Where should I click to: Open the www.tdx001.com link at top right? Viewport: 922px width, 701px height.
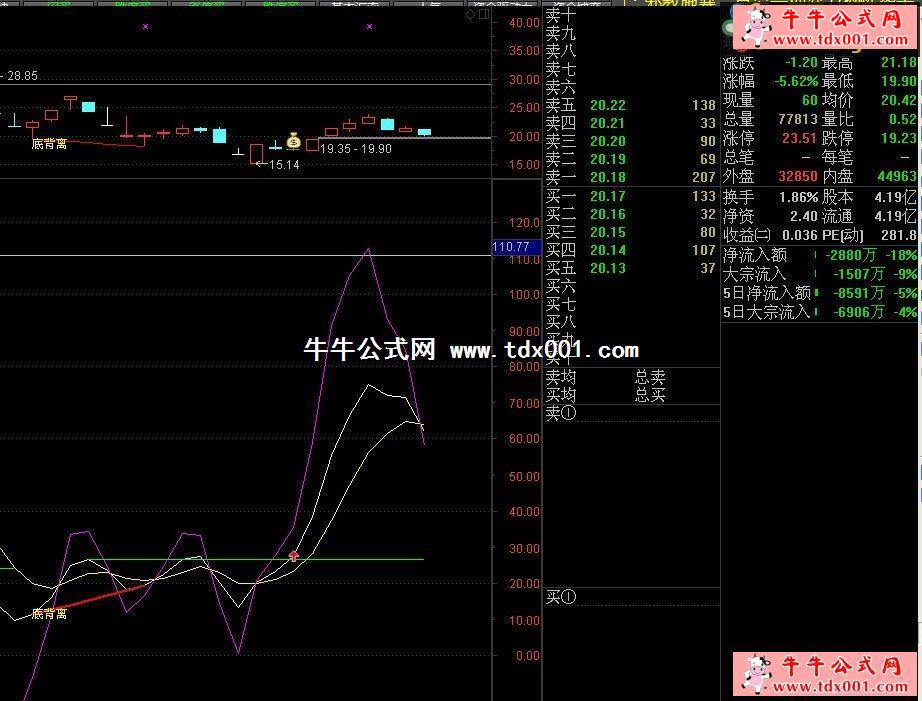[840, 40]
